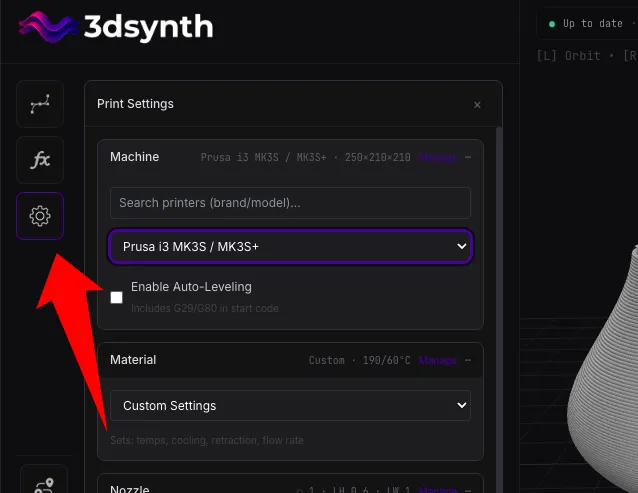Screen dimensions: 638x493
Task: Click the Up to date status indicator
Action: [586, 24]
